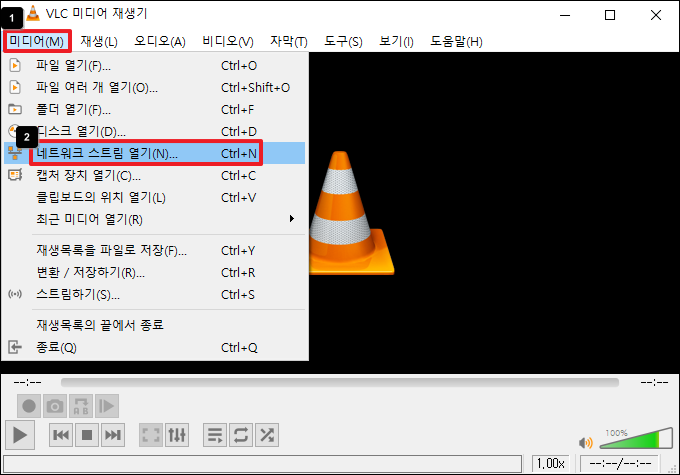Screen dimensions: 680x475
Task: Minimize the VLC window
Action: pyautogui.click(x=565, y=15)
